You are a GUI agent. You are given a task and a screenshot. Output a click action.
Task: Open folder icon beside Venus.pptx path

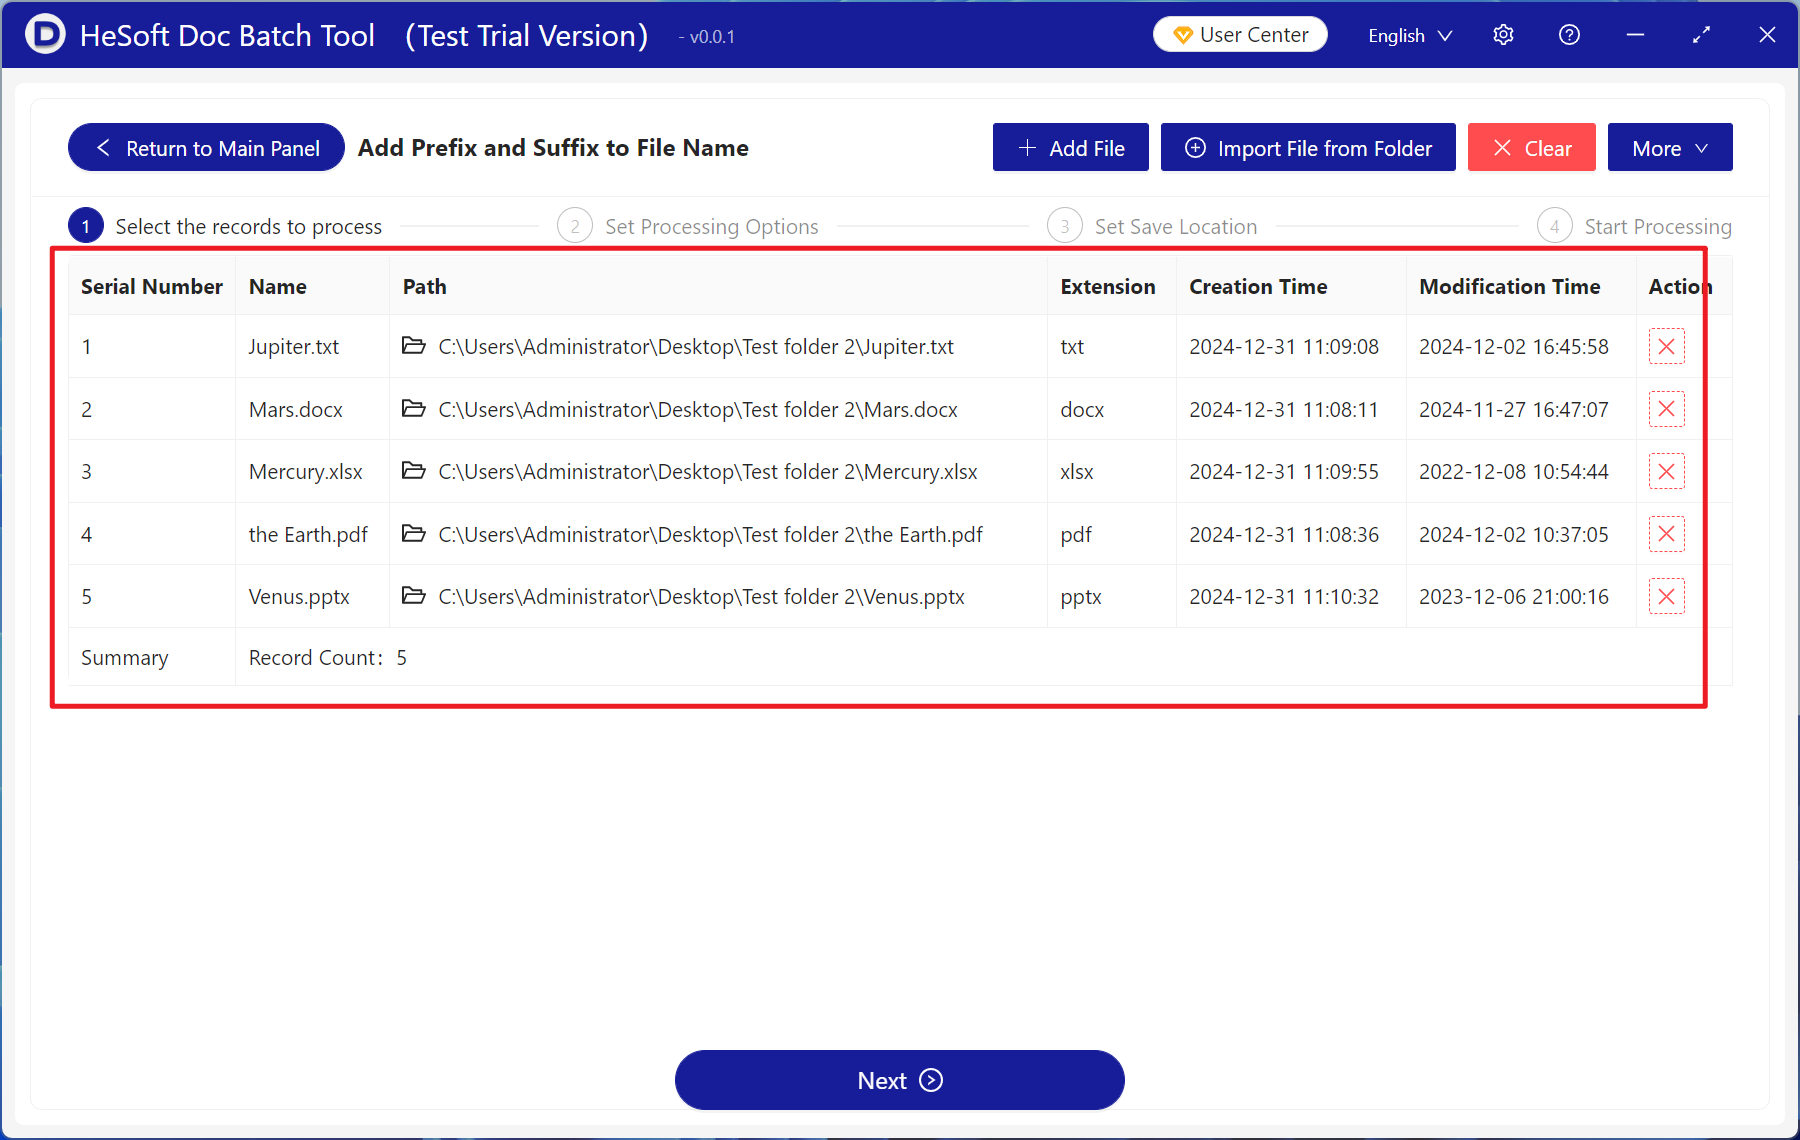(x=413, y=596)
